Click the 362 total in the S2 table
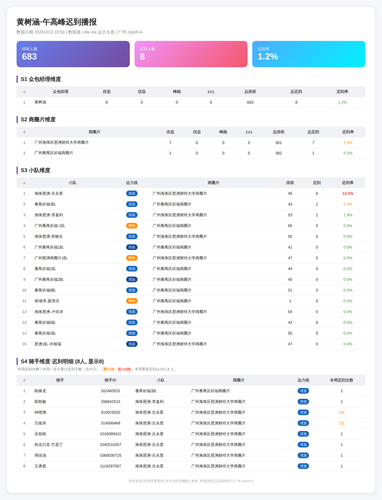Screen dimensions: 382x500 point(278,153)
